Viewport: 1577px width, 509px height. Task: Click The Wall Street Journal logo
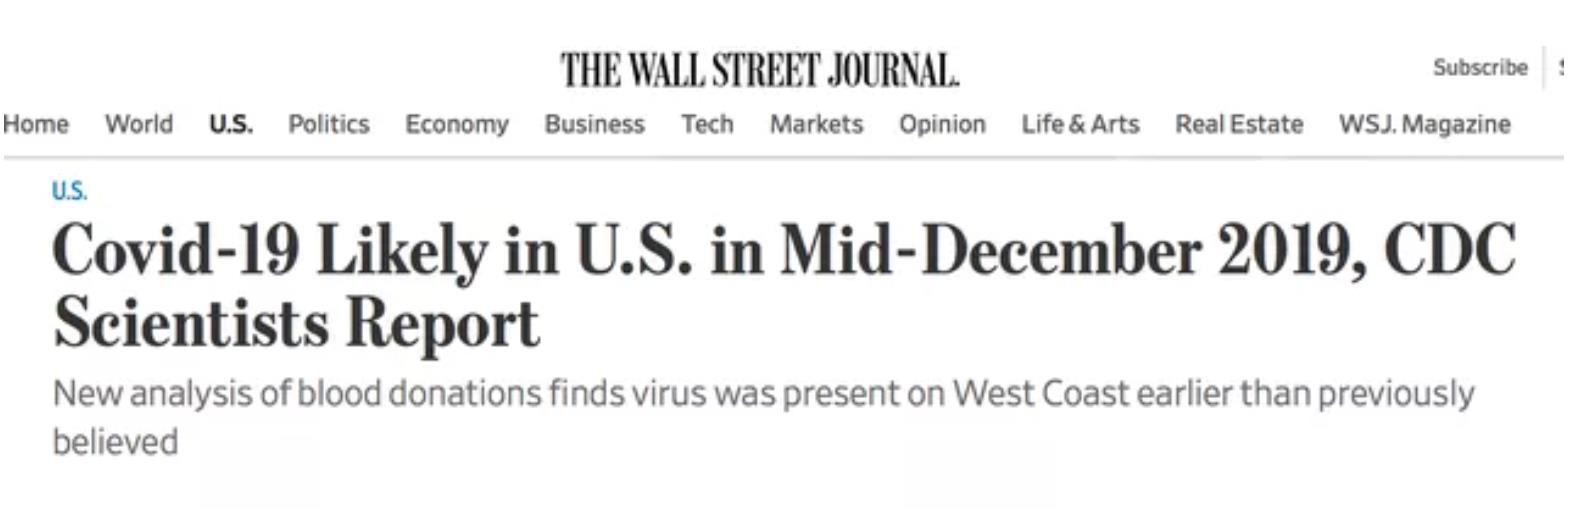(759, 70)
